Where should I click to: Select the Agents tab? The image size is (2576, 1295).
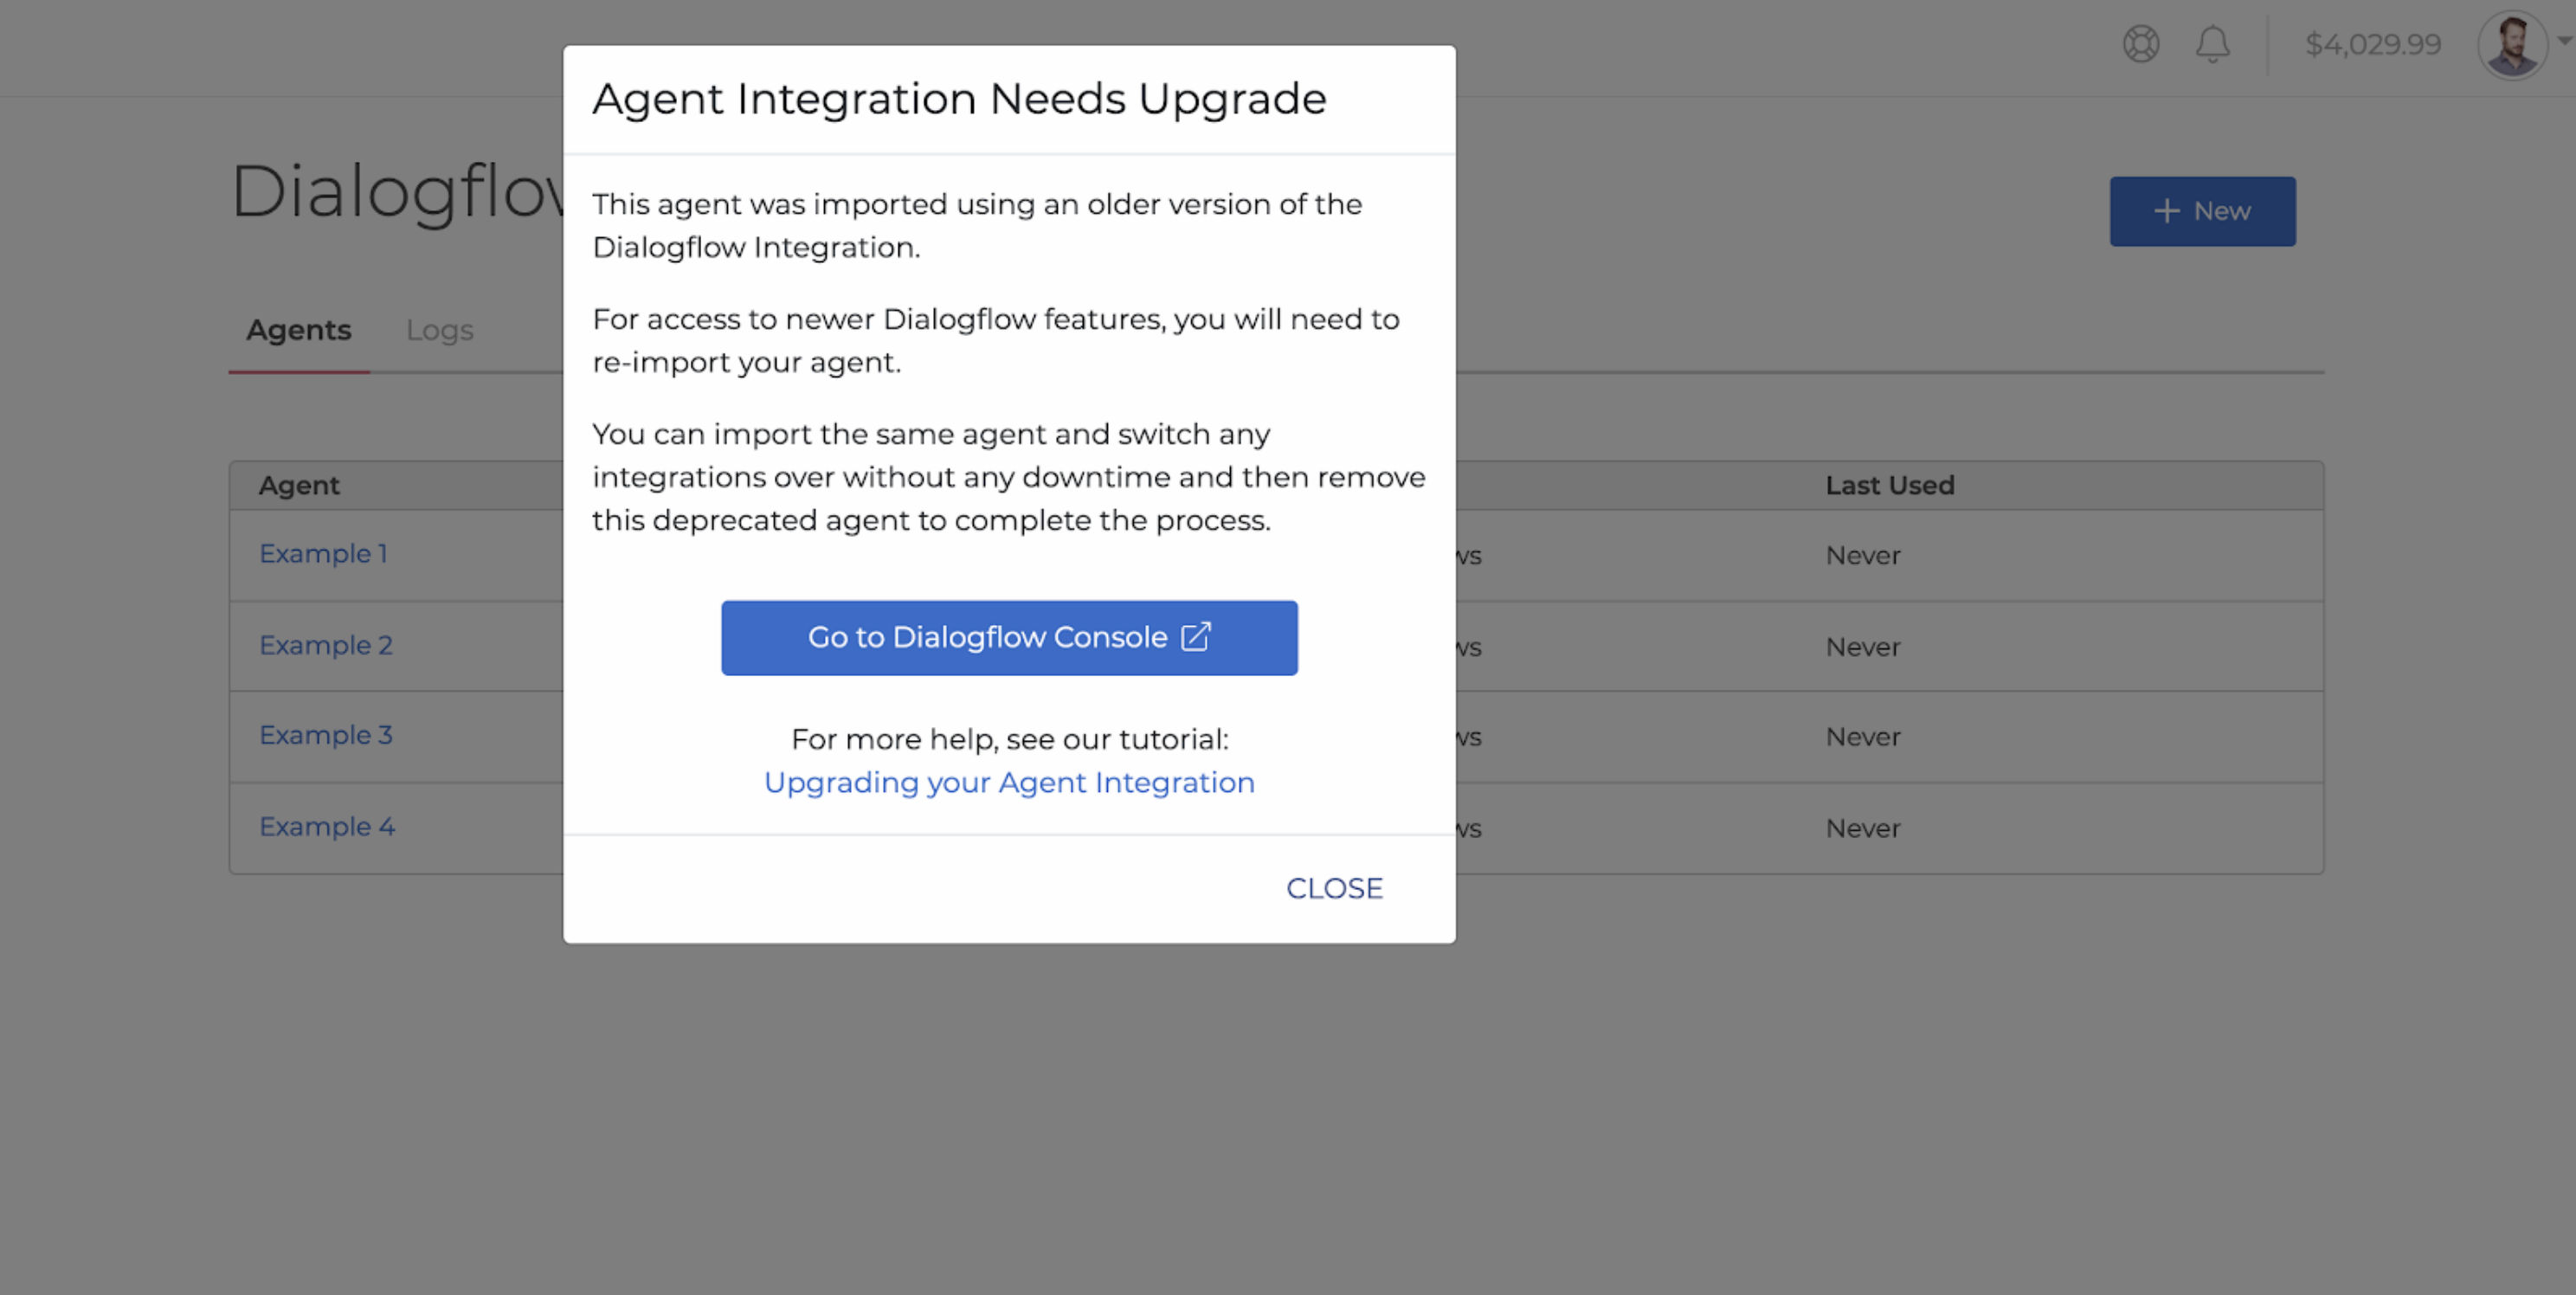[299, 329]
